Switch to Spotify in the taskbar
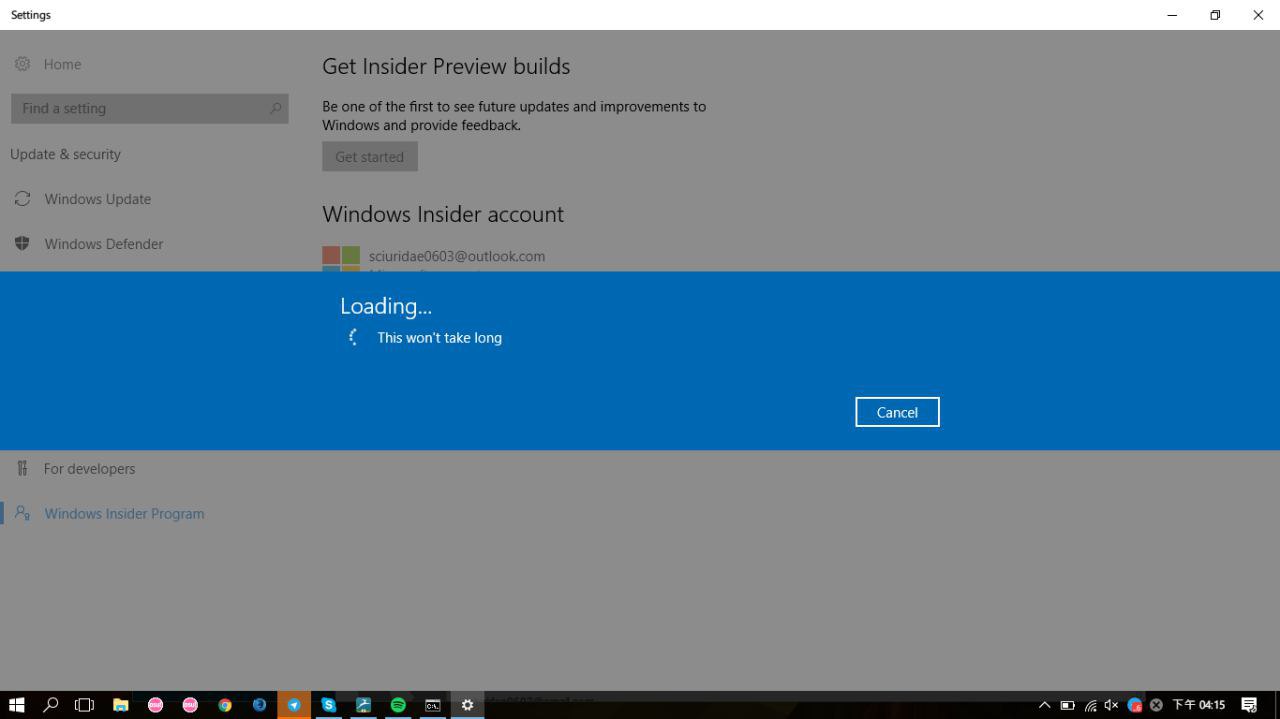This screenshot has height=719, width=1280. 398,705
